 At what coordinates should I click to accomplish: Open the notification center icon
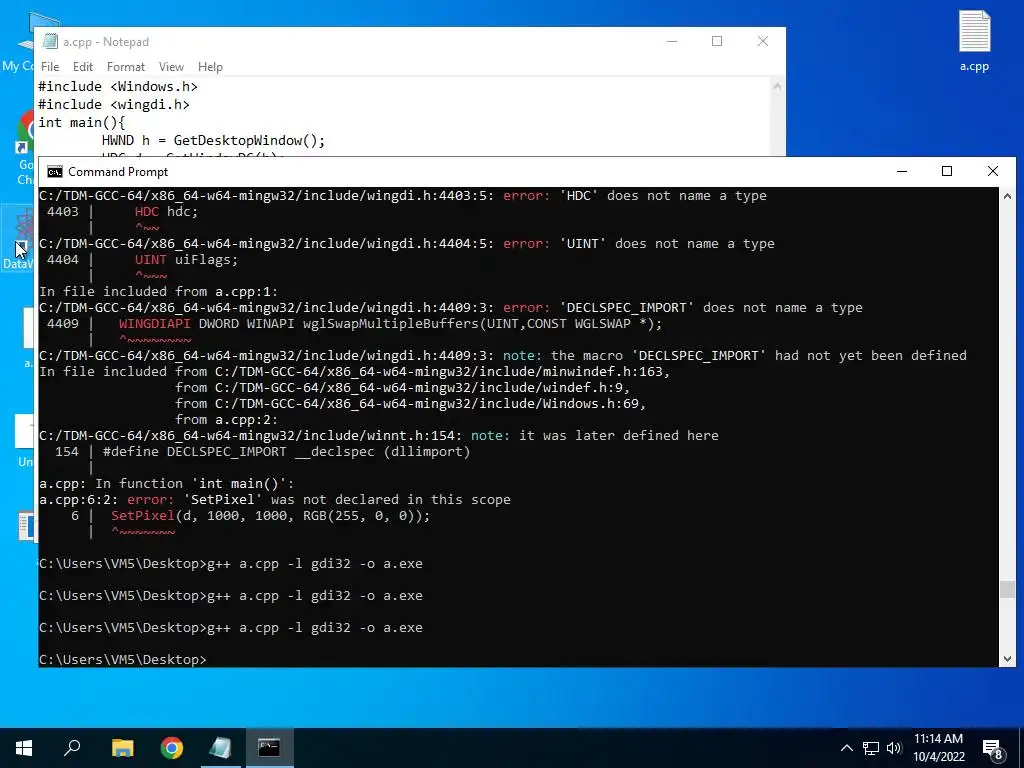click(x=993, y=749)
